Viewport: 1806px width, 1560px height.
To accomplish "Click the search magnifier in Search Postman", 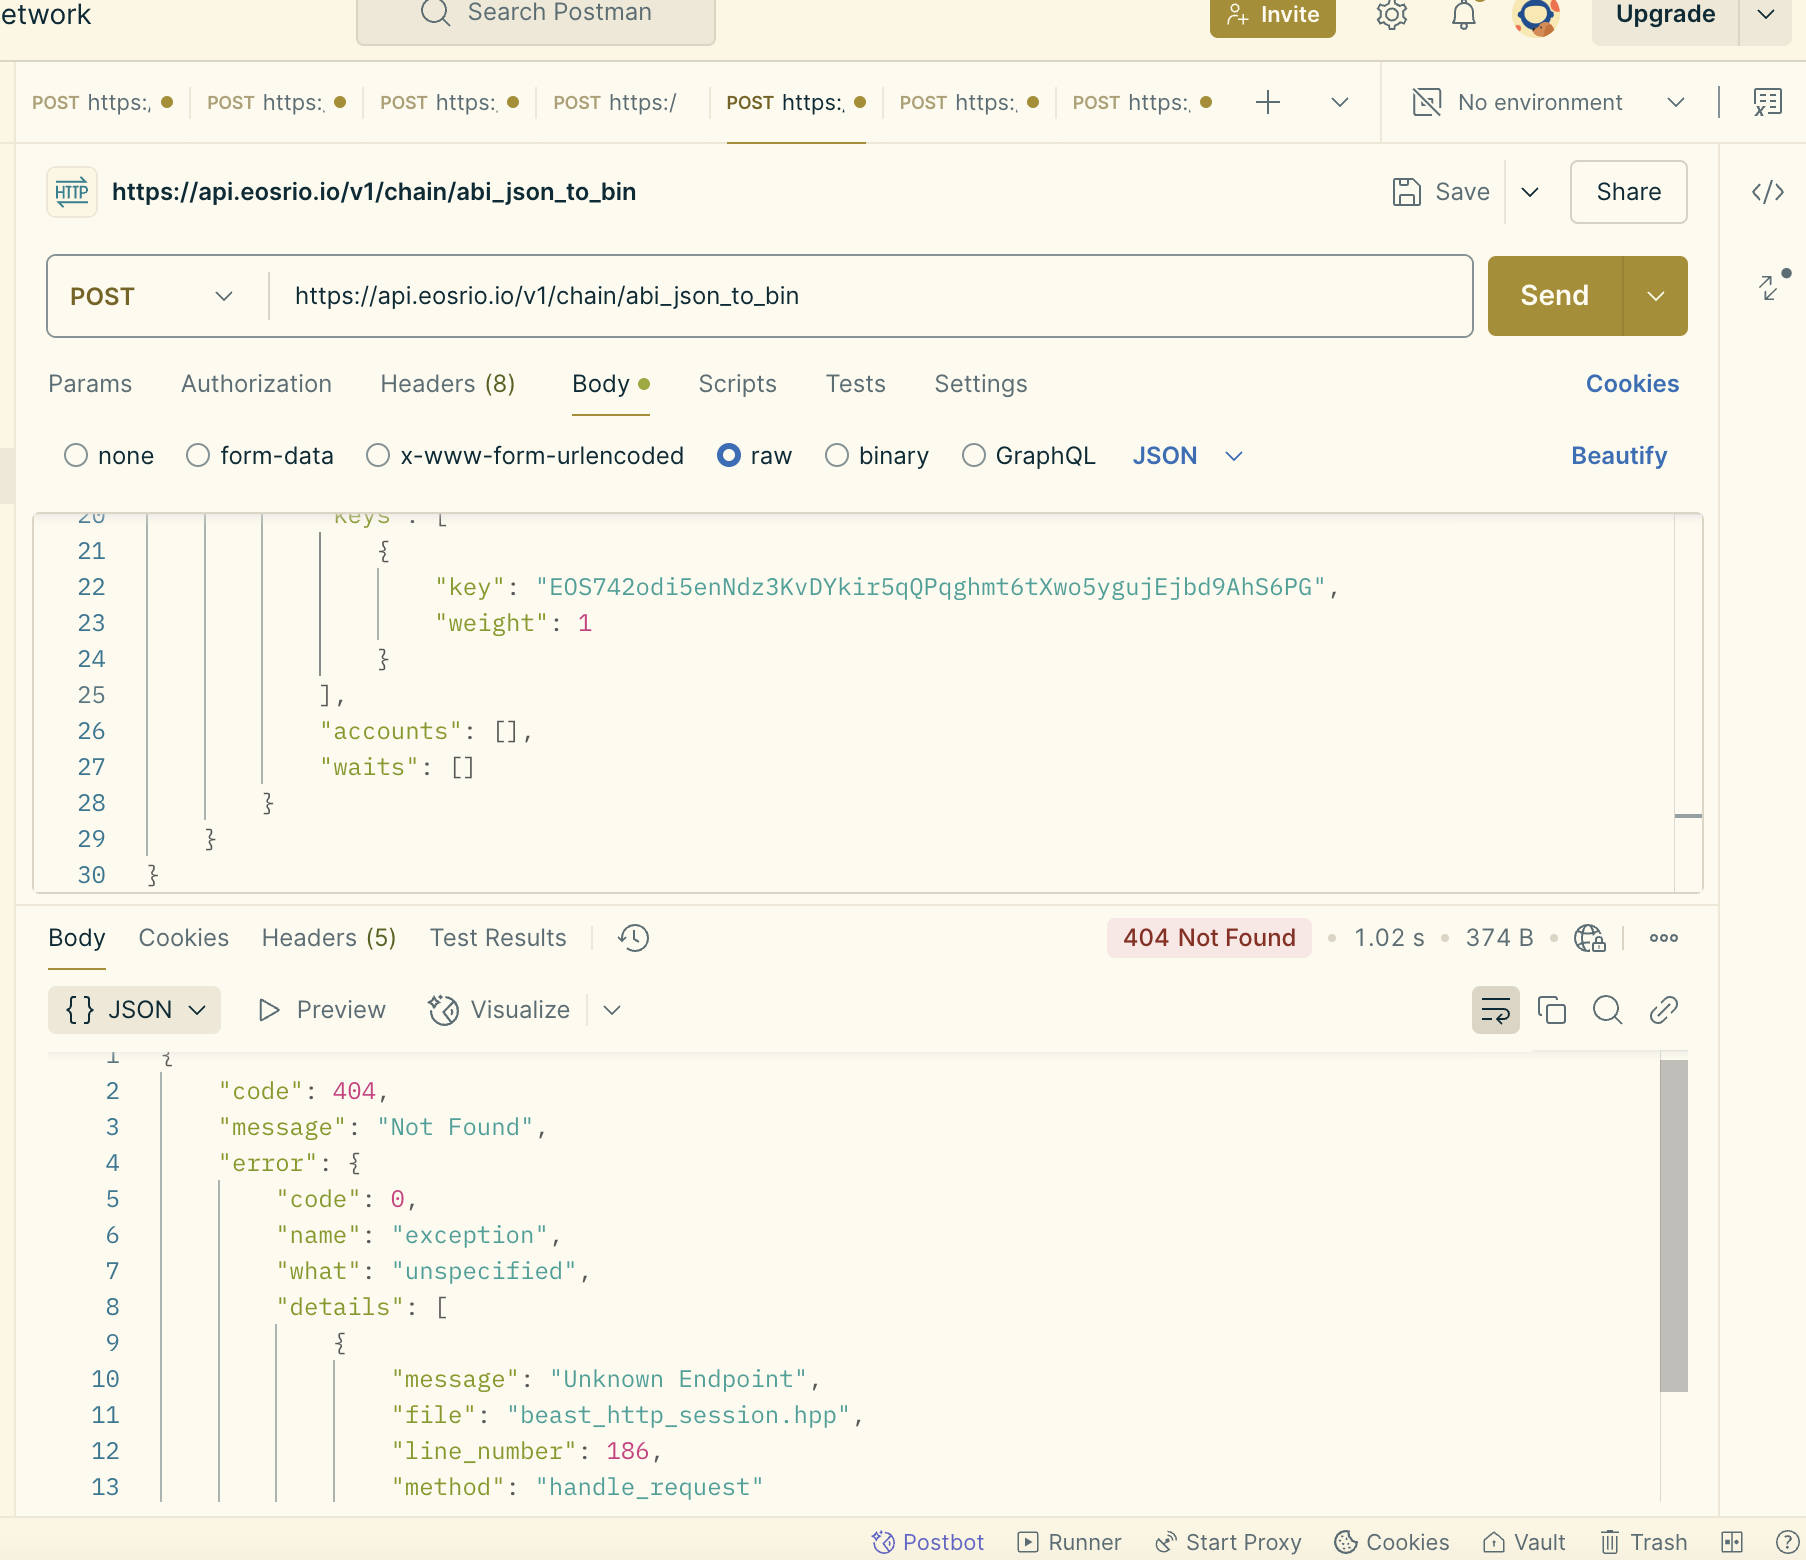I will click(435, 12).
